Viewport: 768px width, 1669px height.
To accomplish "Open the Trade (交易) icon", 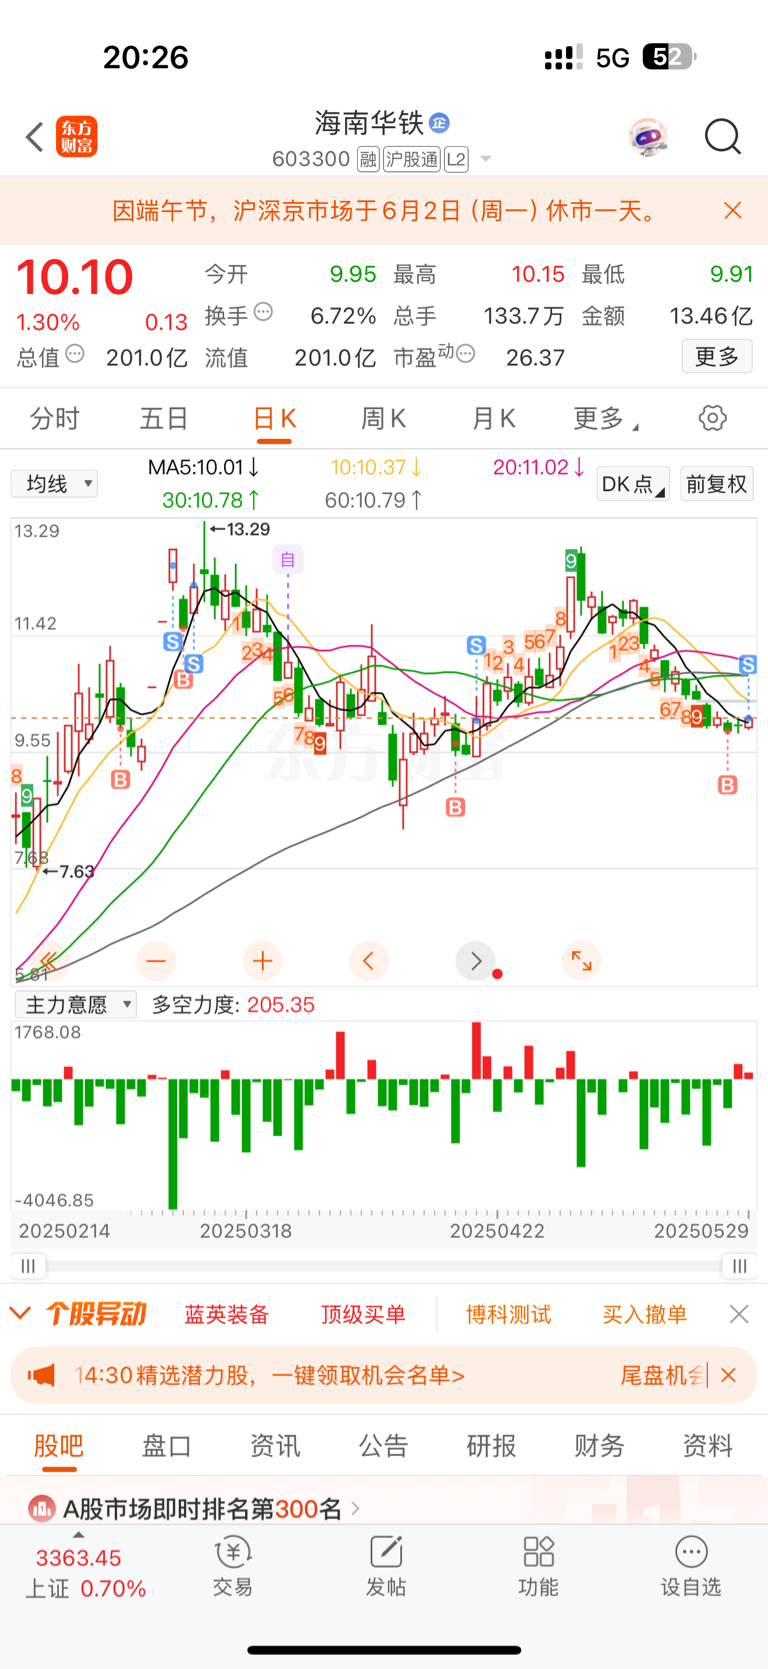I will pos(232,1566).
